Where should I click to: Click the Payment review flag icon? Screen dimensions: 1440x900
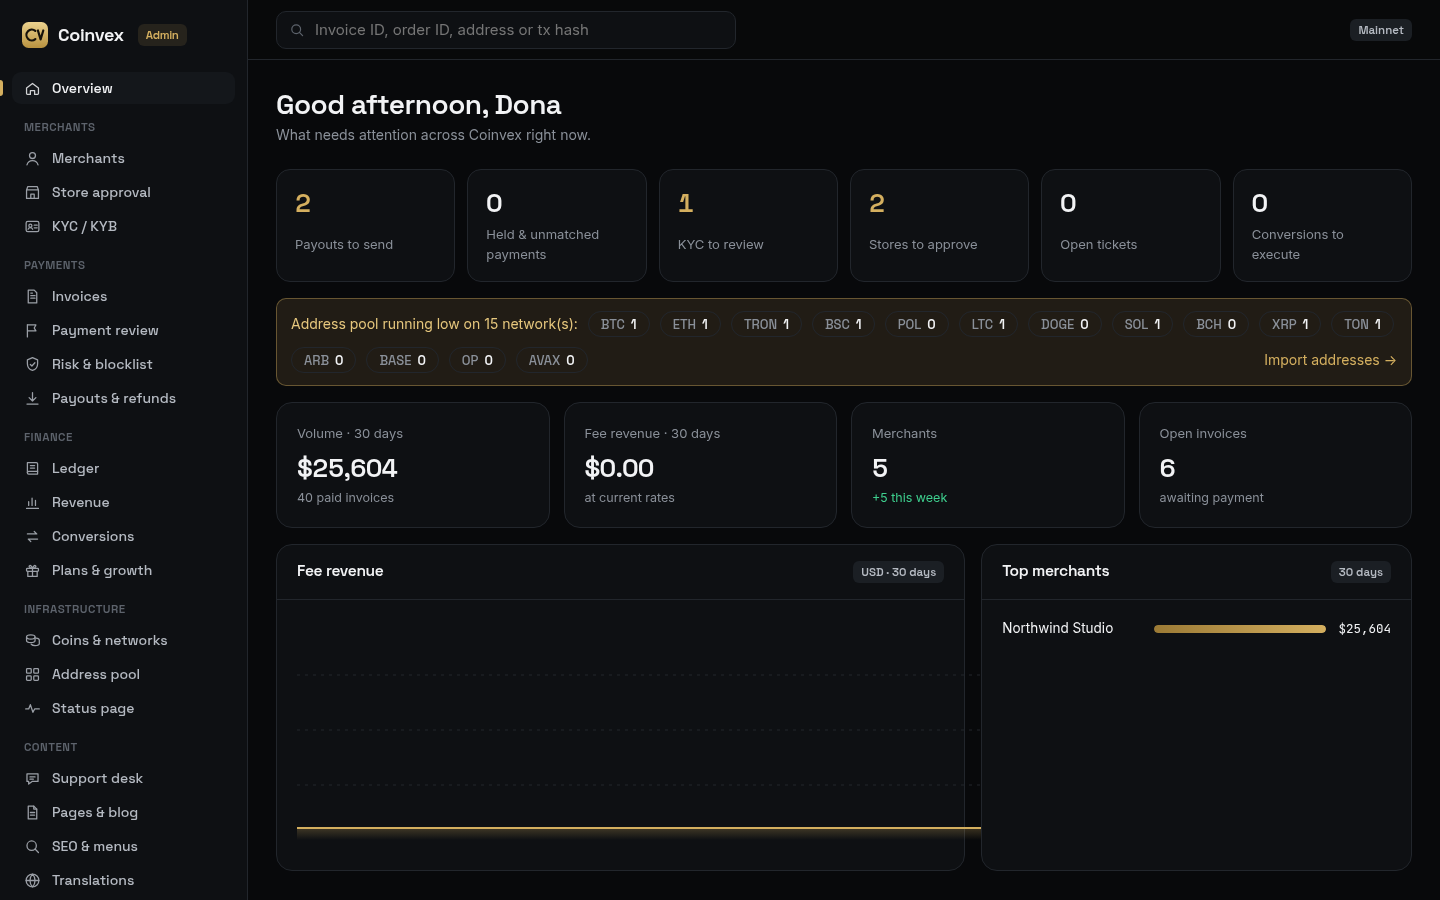(33, 331)
